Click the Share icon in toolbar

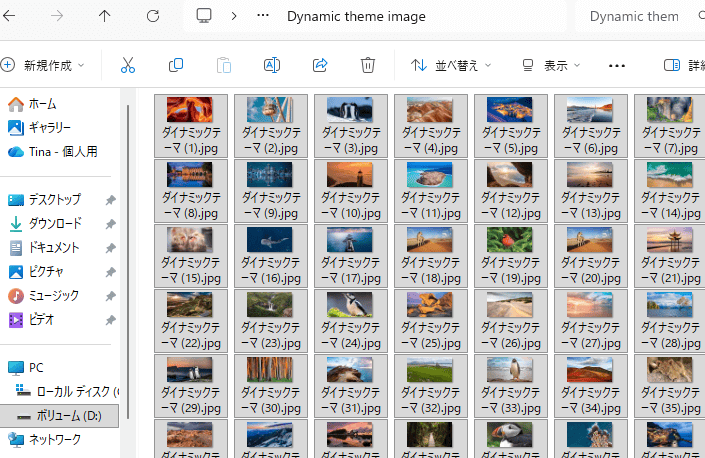point(320,65)
